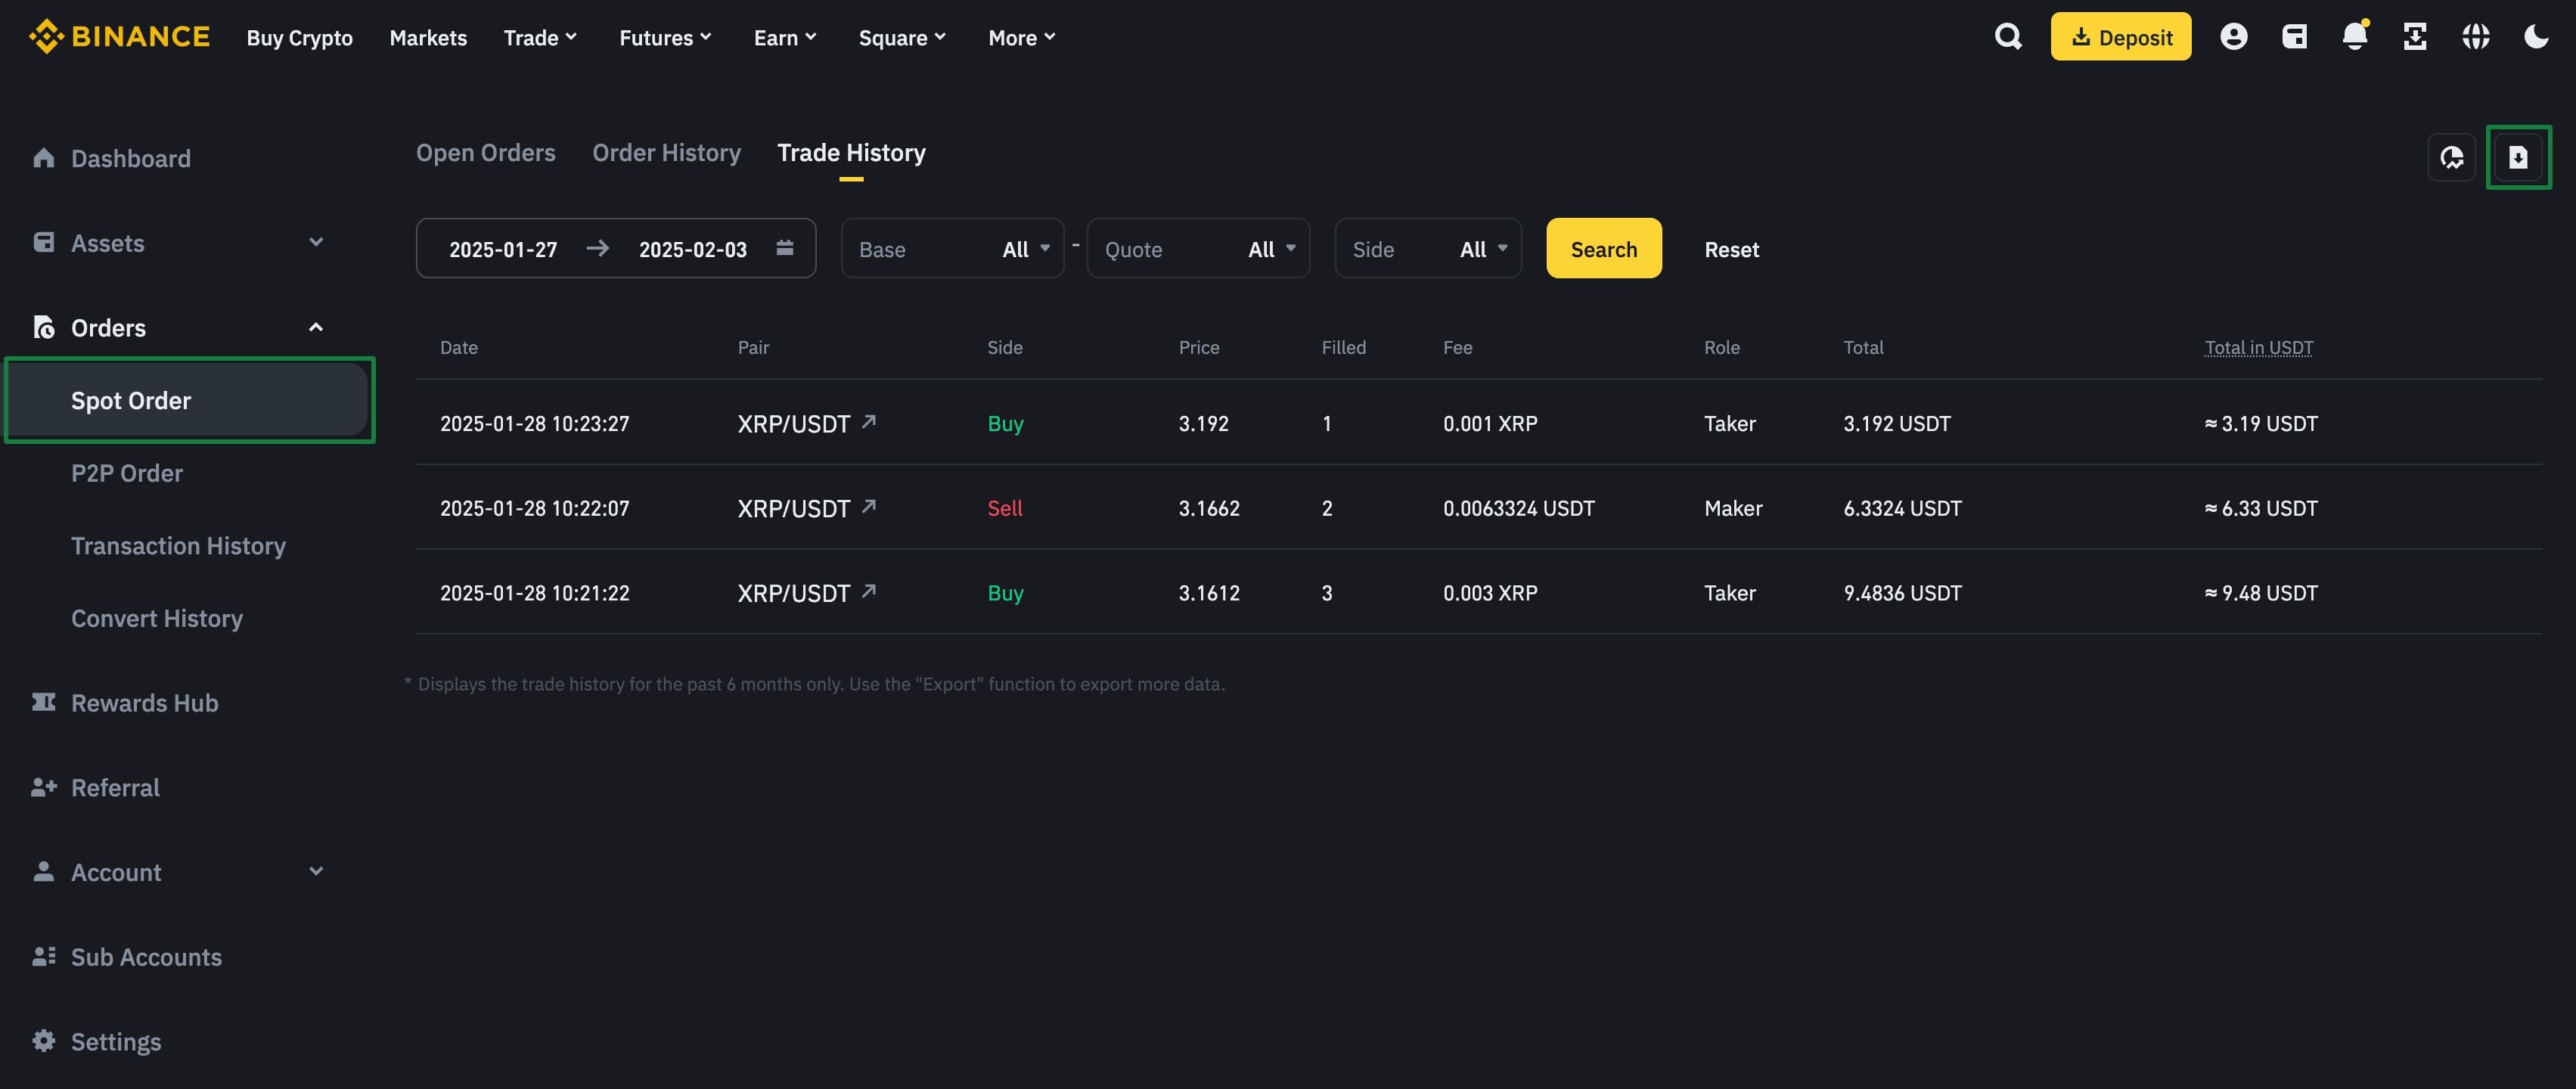2576x1089 pixels.
Task: Click the Rewards Hub ticket icon
Action: pos(43,702)
